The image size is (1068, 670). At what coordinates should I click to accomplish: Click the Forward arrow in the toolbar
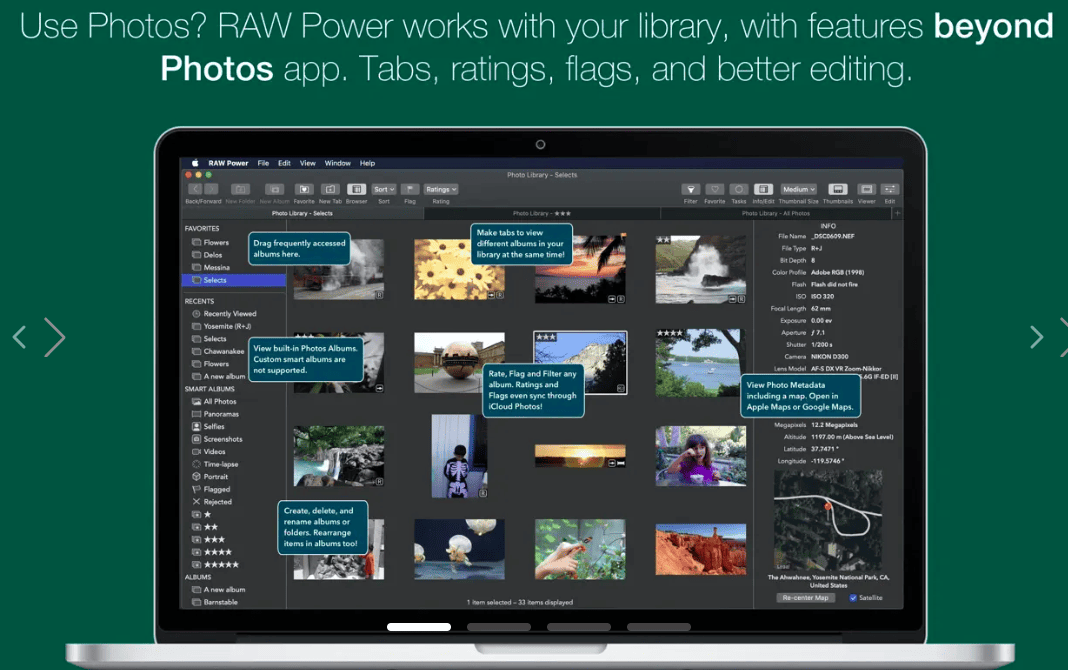coord(211,189)
